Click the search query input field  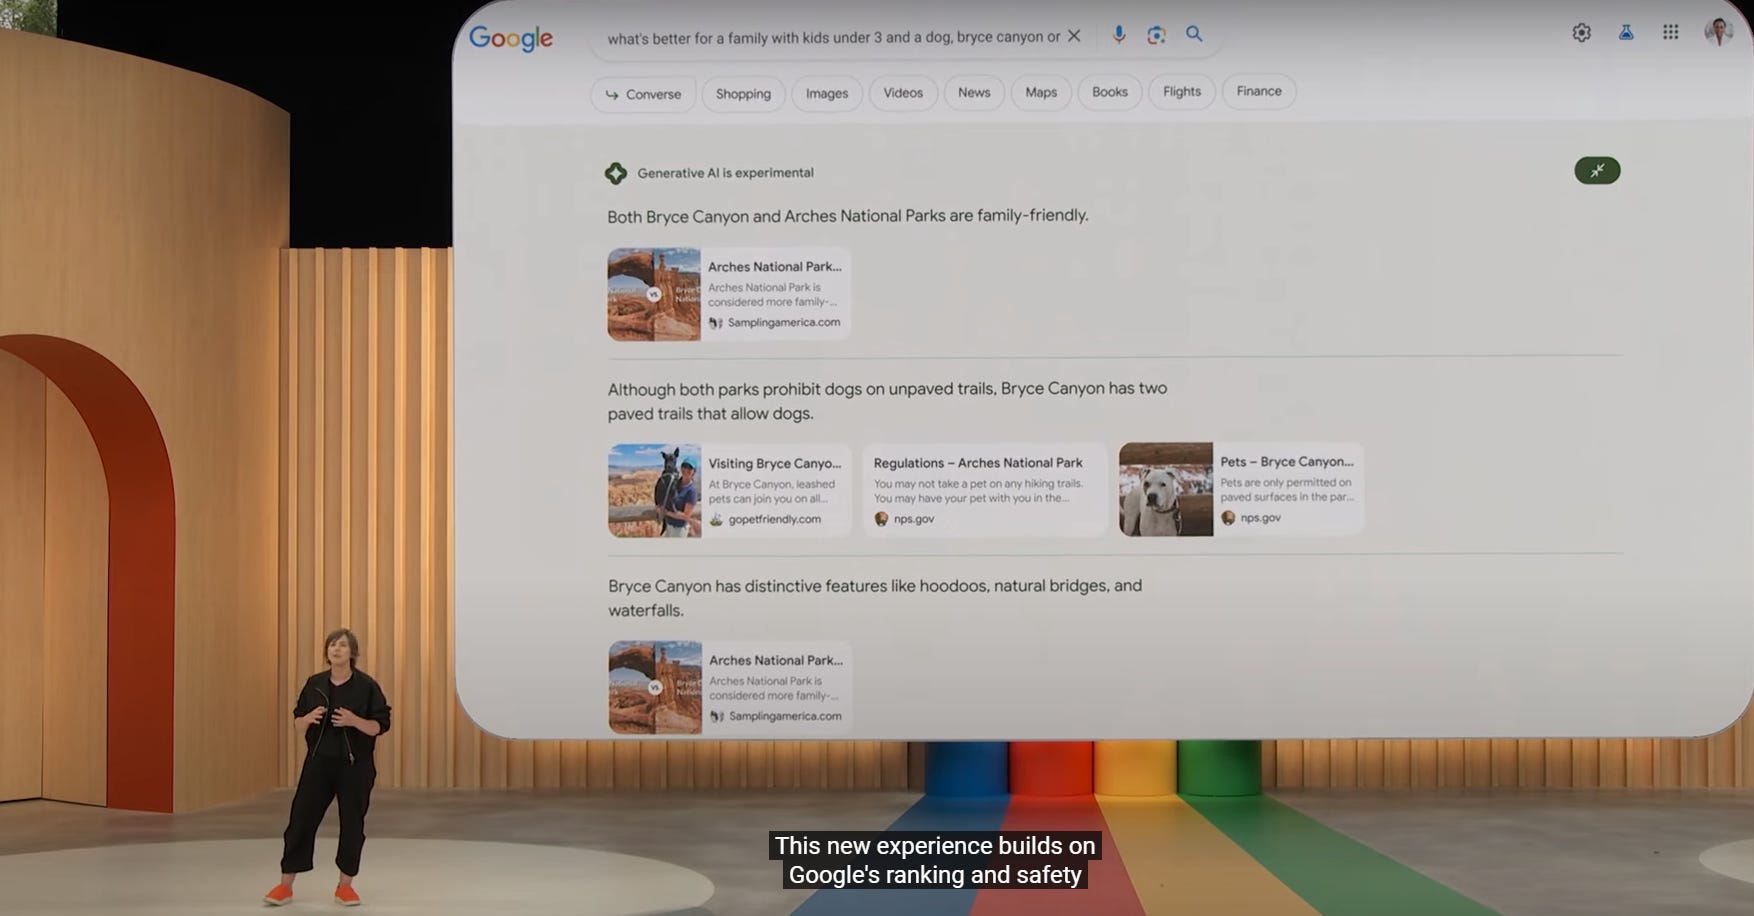click(x=833, y=38)
